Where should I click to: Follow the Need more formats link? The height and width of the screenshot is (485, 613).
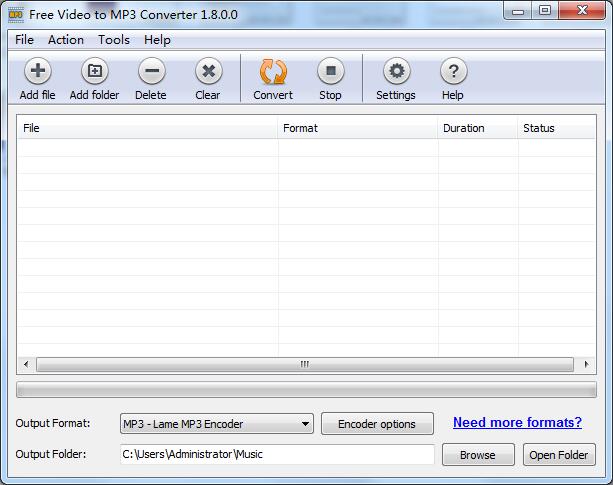517,422
